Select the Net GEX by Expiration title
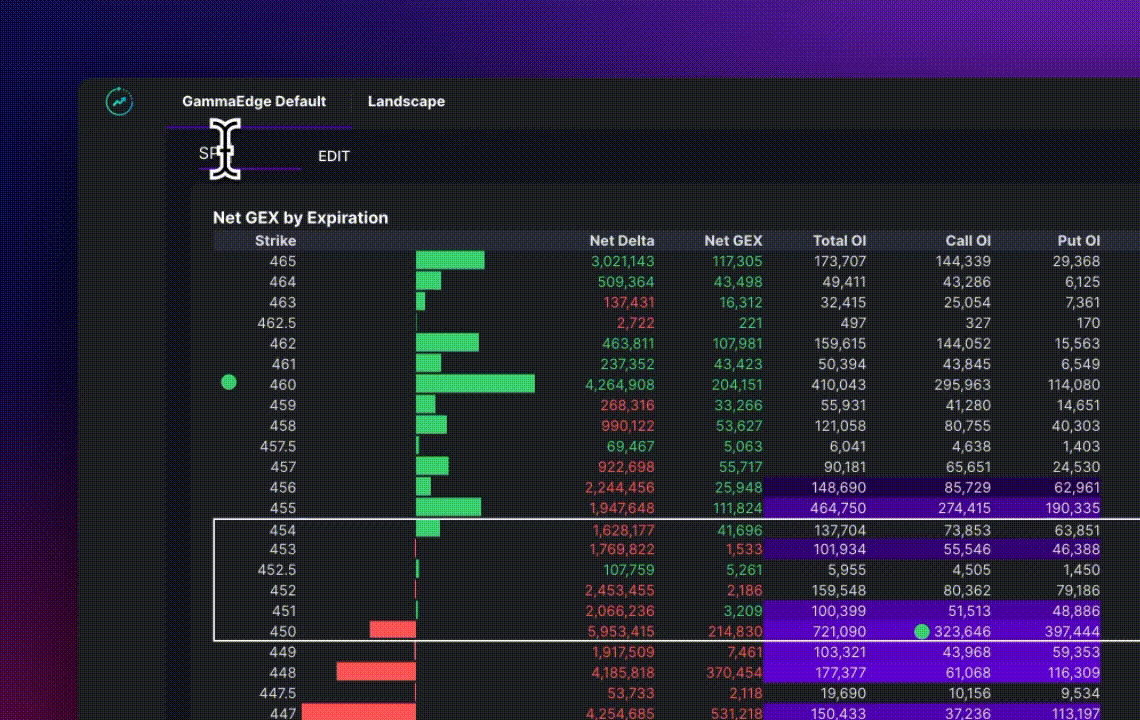 [x=300, y=217]
